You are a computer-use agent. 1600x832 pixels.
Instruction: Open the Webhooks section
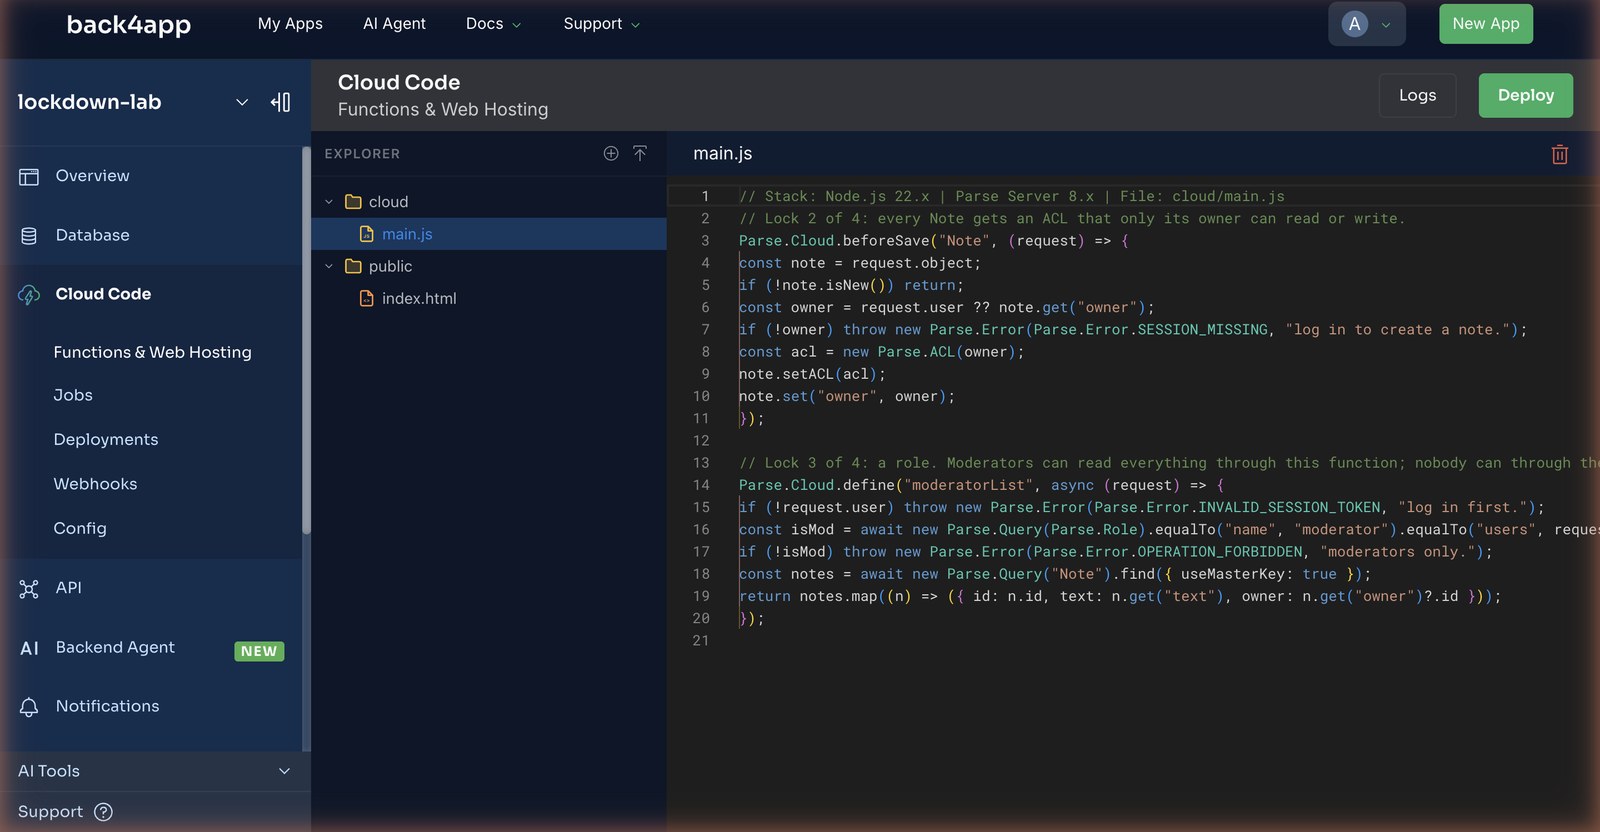95,484
